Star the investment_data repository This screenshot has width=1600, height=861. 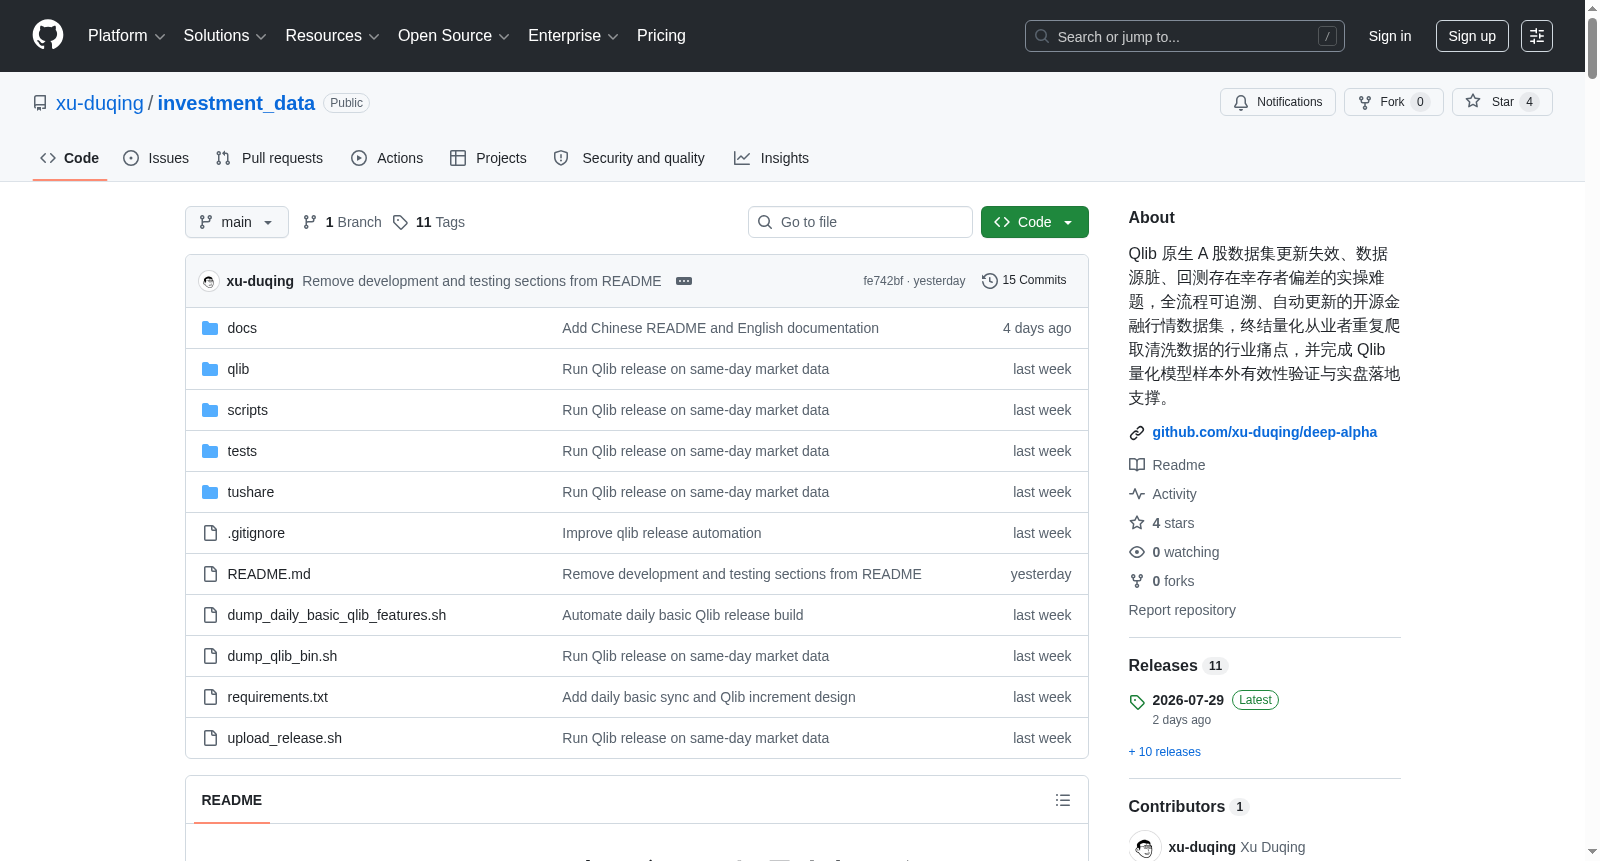tap(1502, 102)
